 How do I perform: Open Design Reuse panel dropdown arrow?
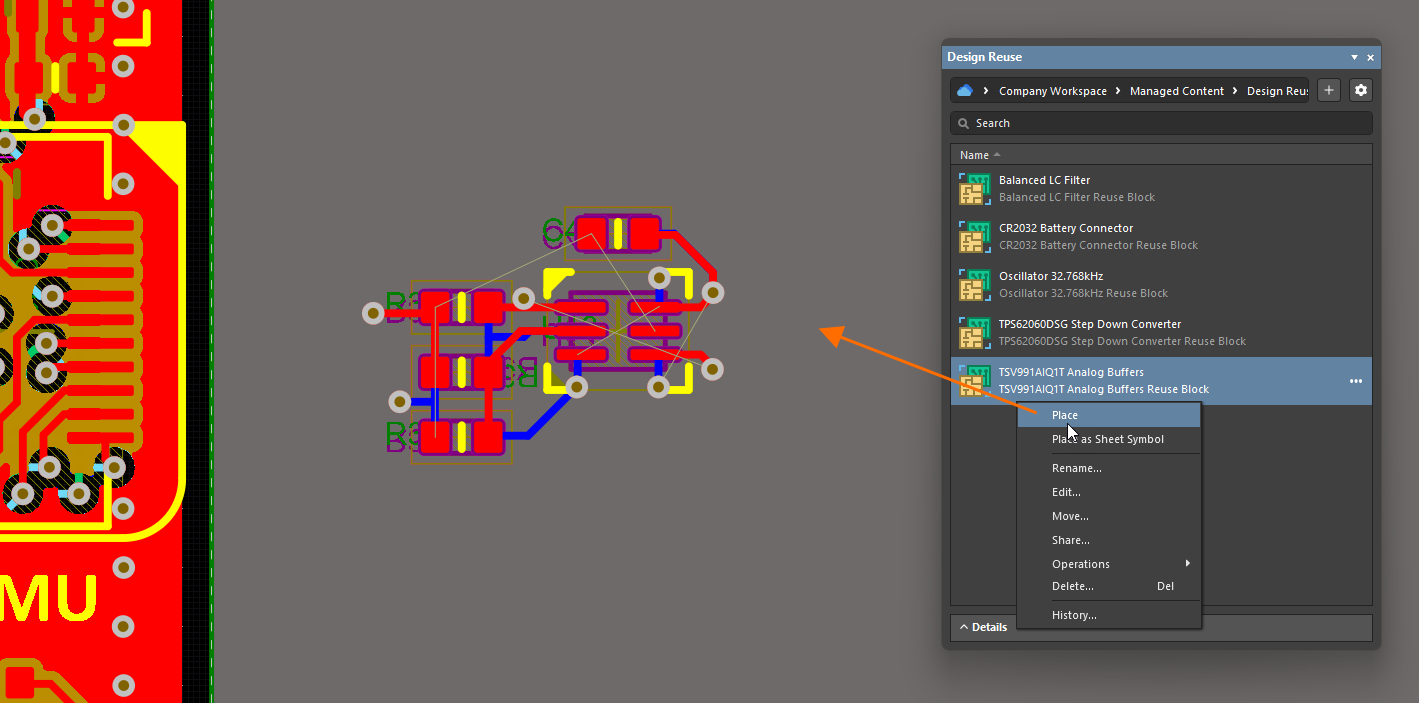[1355, 58]
